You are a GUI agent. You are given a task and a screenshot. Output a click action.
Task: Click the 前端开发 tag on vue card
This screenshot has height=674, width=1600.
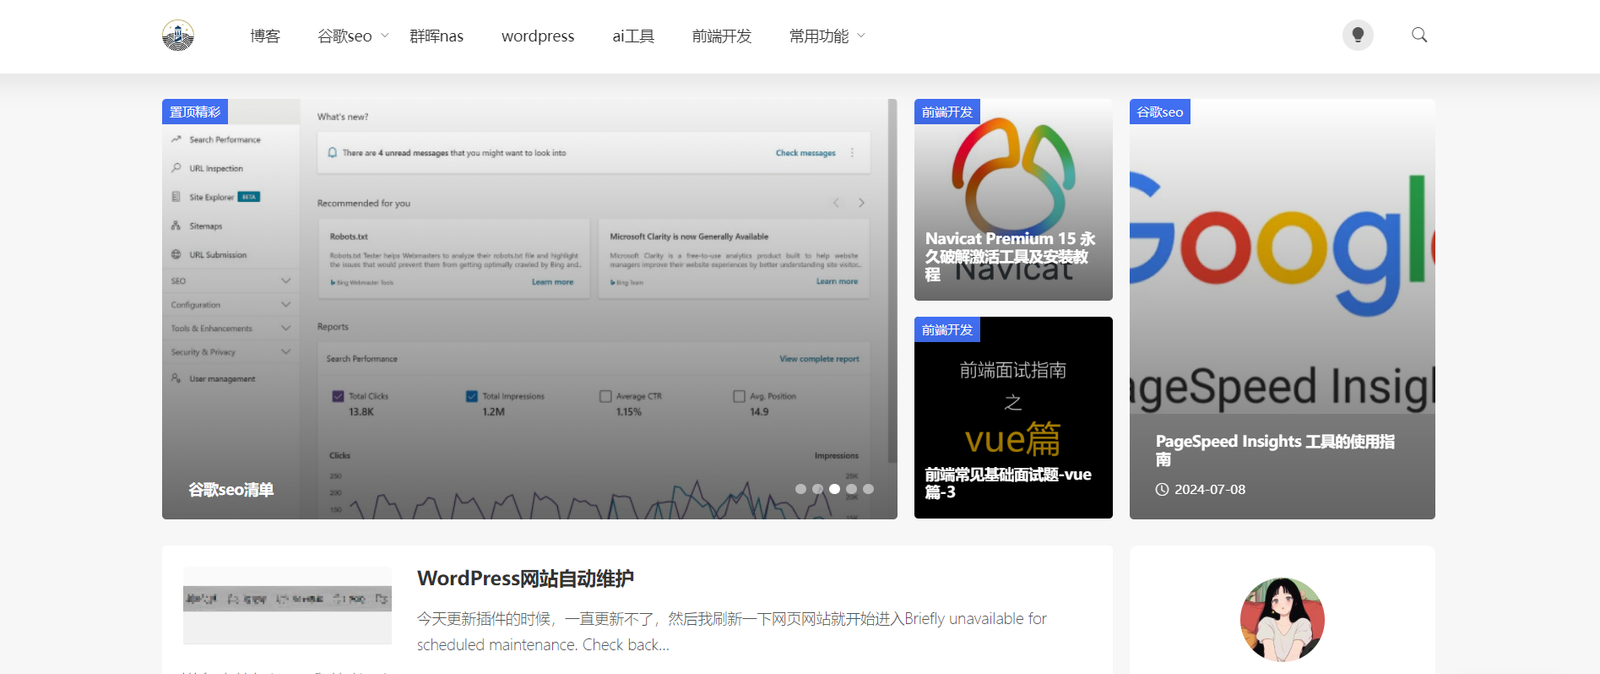point(947,329)
